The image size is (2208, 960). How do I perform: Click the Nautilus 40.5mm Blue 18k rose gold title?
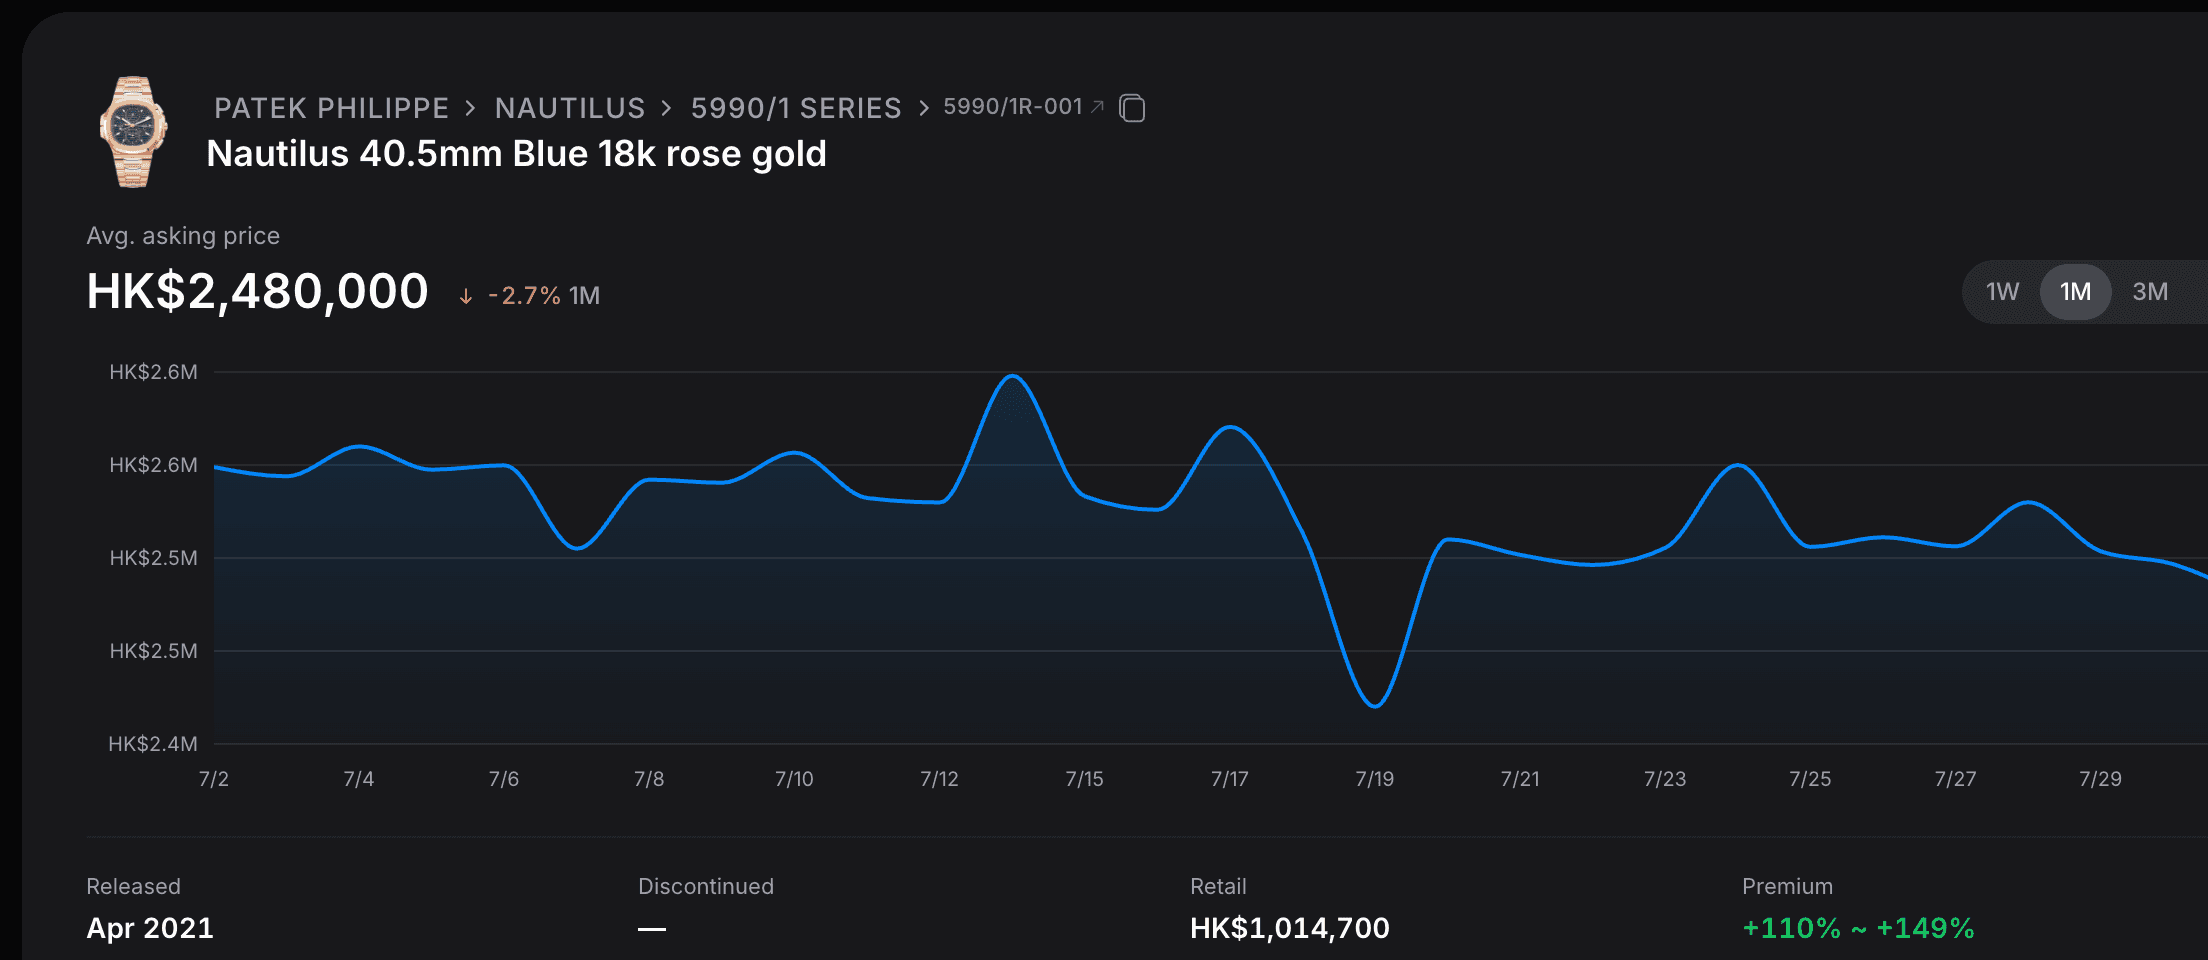(x=516, y=154)
